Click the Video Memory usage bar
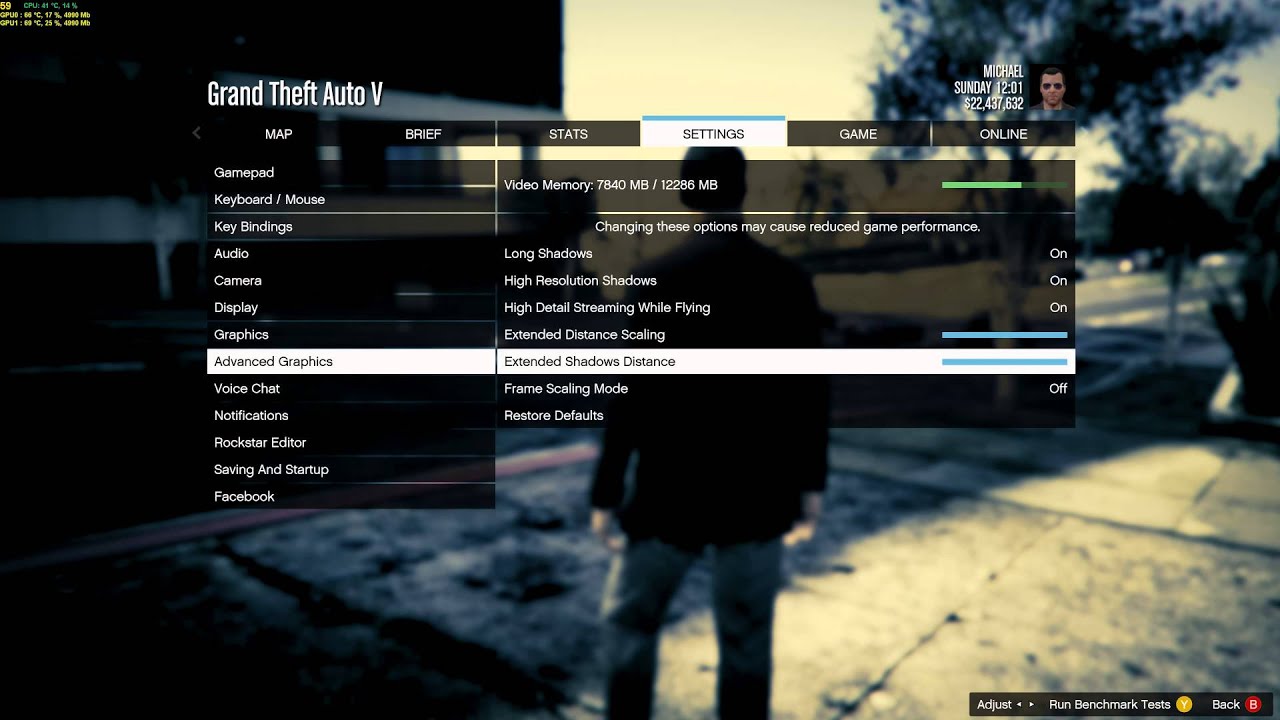The width and height of the screenshot is (1280, 720). pyautogui.click(x=1005, y=185)
